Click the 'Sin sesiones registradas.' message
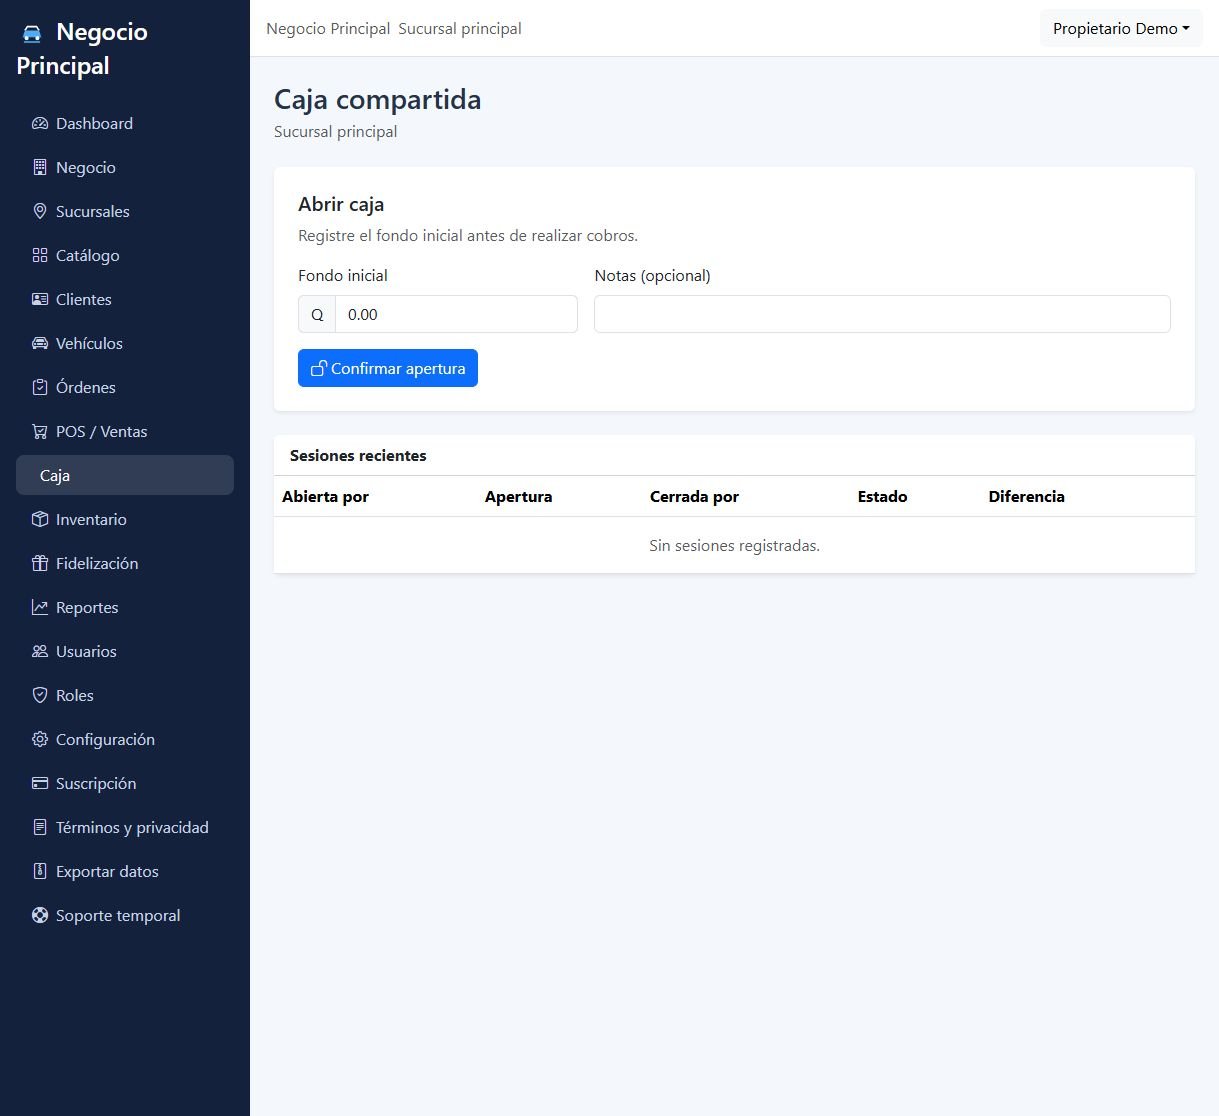1219x1116 pixels. (x=734, y=546)
